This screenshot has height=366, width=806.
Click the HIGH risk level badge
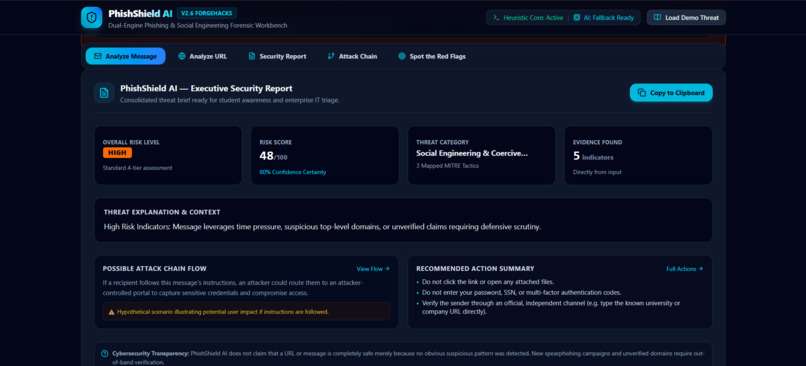pyautogui.click(x=117, y=153)
